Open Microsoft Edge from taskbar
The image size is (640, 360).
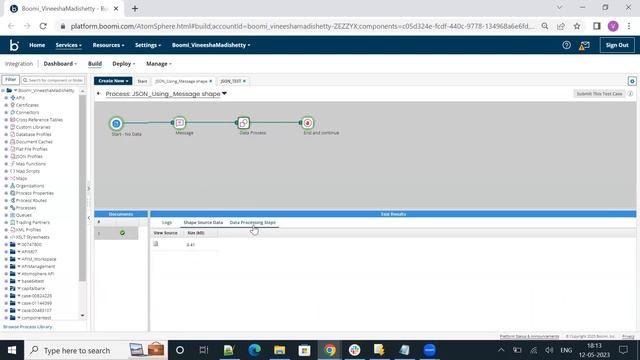[255, 350]
